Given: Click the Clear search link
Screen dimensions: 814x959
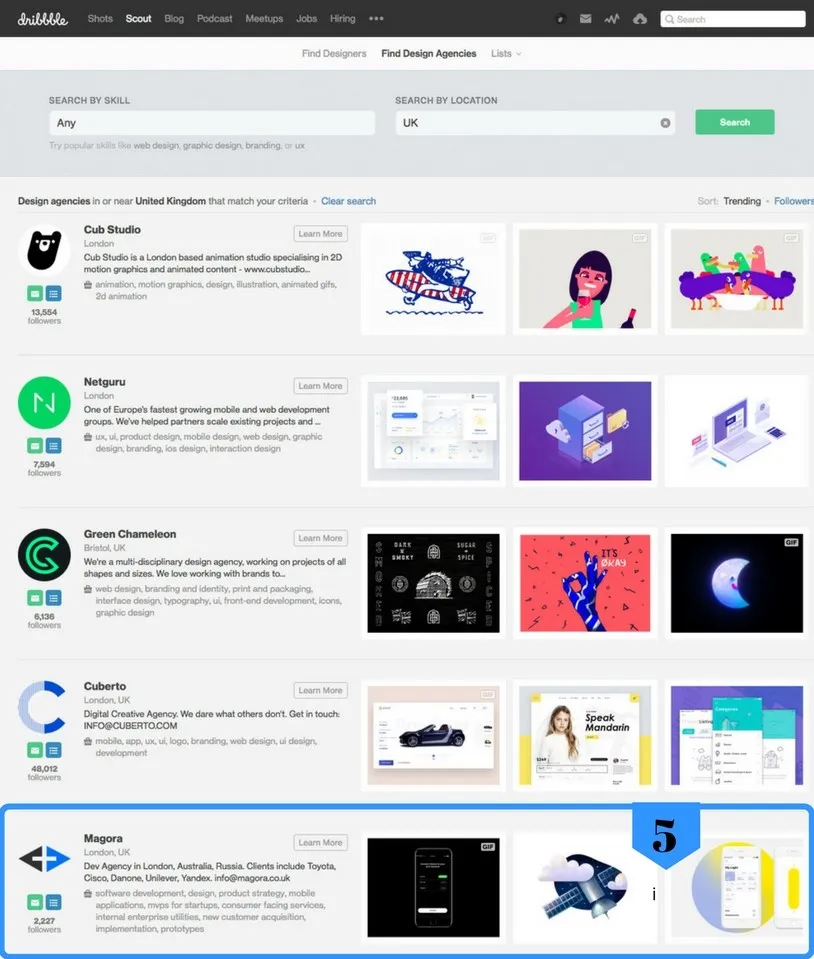Looking at the screenshot, I should (x=349, y=201).
